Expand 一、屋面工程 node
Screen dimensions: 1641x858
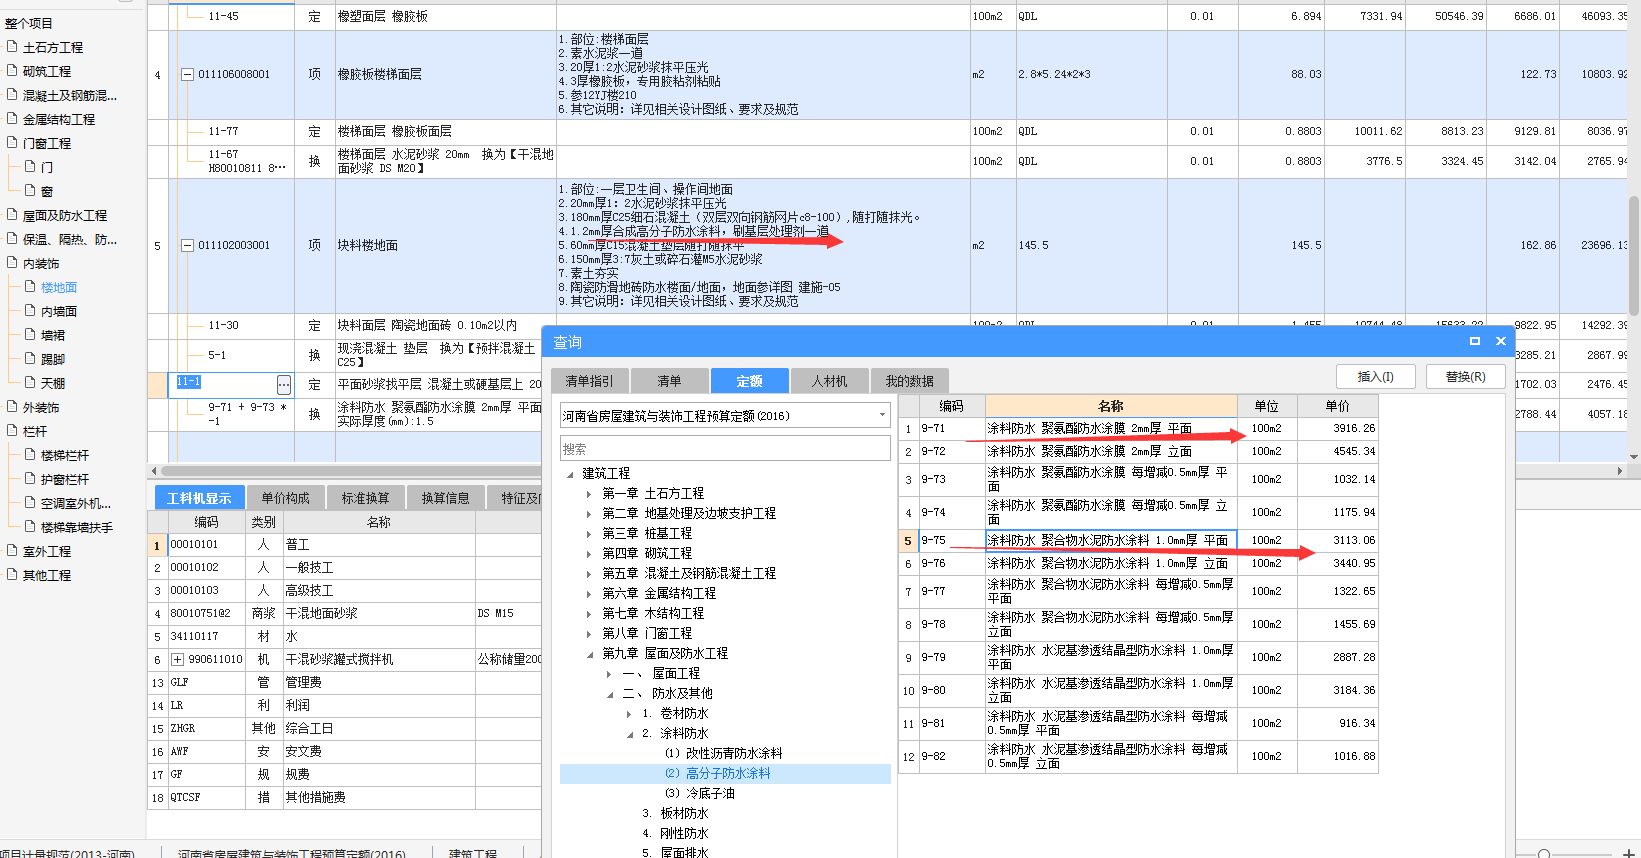(608, 673)
